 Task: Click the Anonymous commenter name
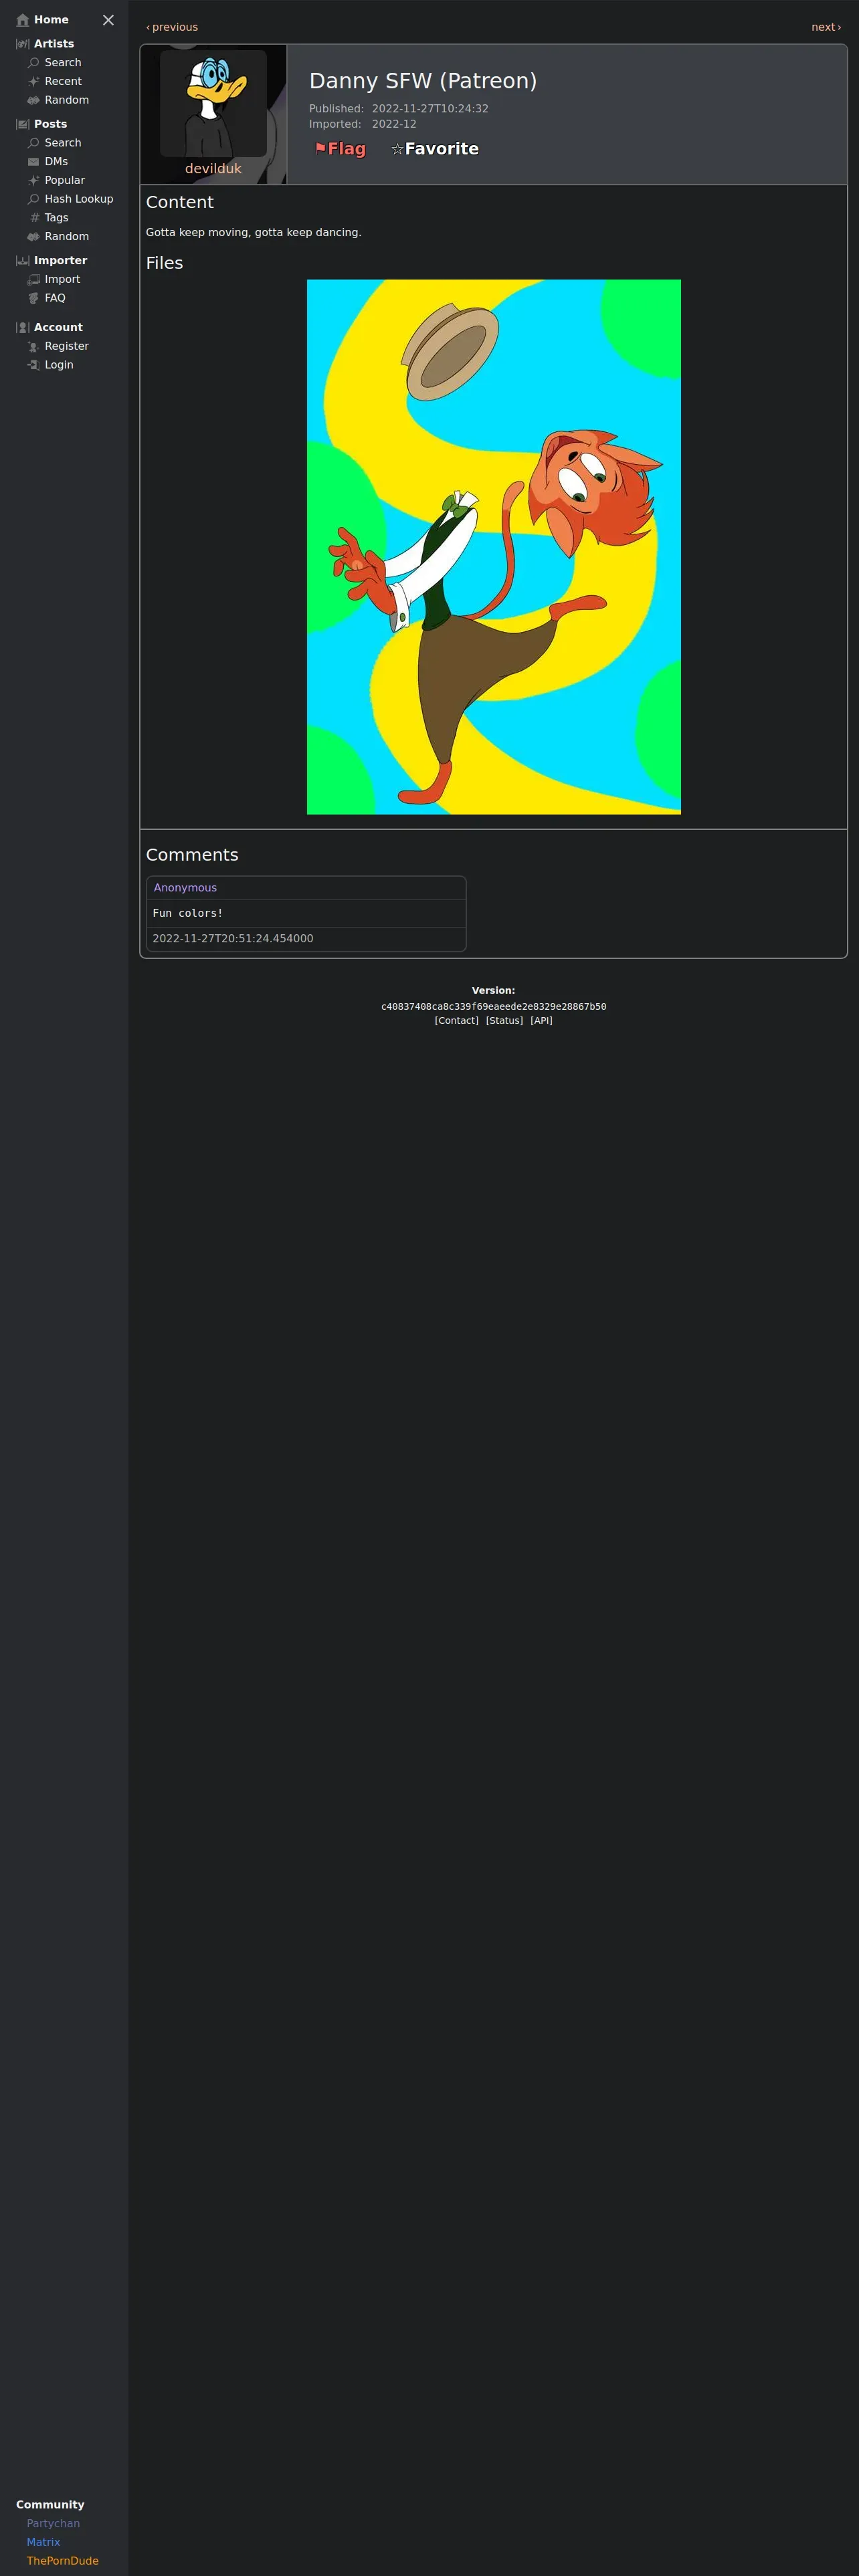[x=185, y=888]
